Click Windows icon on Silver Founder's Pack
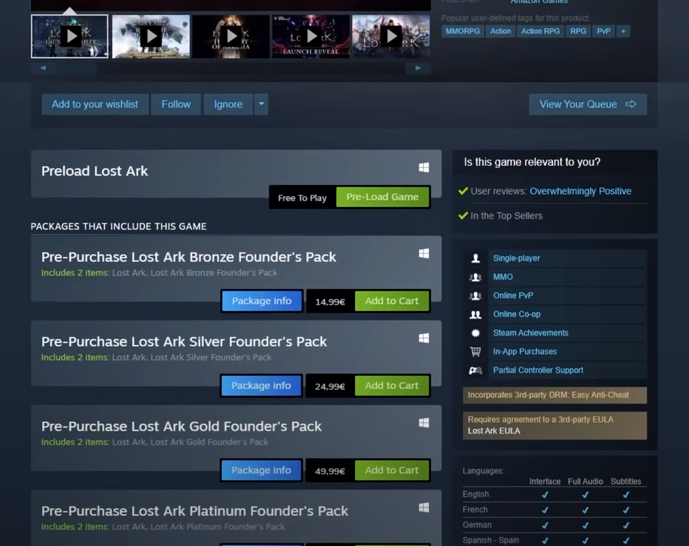 [424, 338]
